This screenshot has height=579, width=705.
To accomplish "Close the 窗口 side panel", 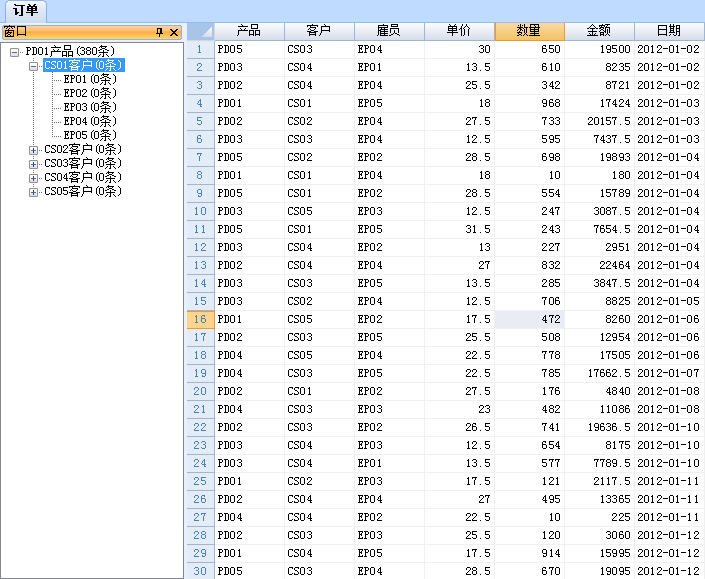I will (x=174, y=32).
